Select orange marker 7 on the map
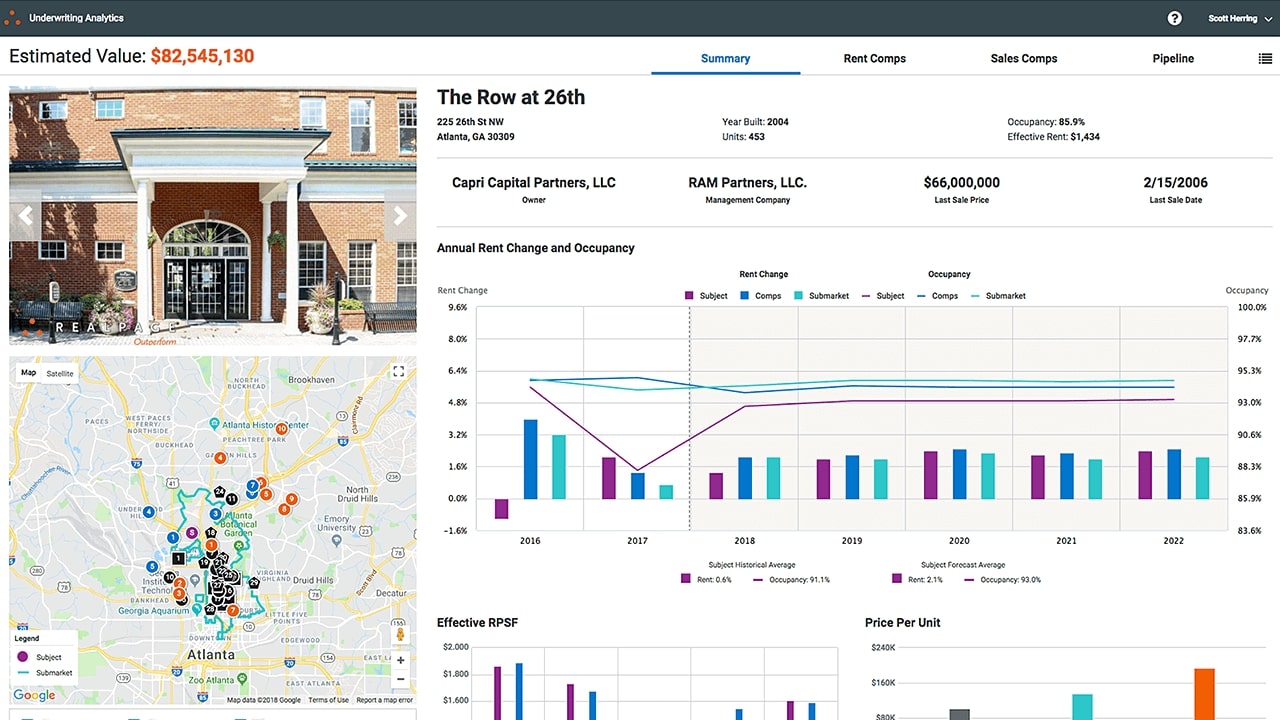This screenshot has height=720, width=1280. (233, 610)
